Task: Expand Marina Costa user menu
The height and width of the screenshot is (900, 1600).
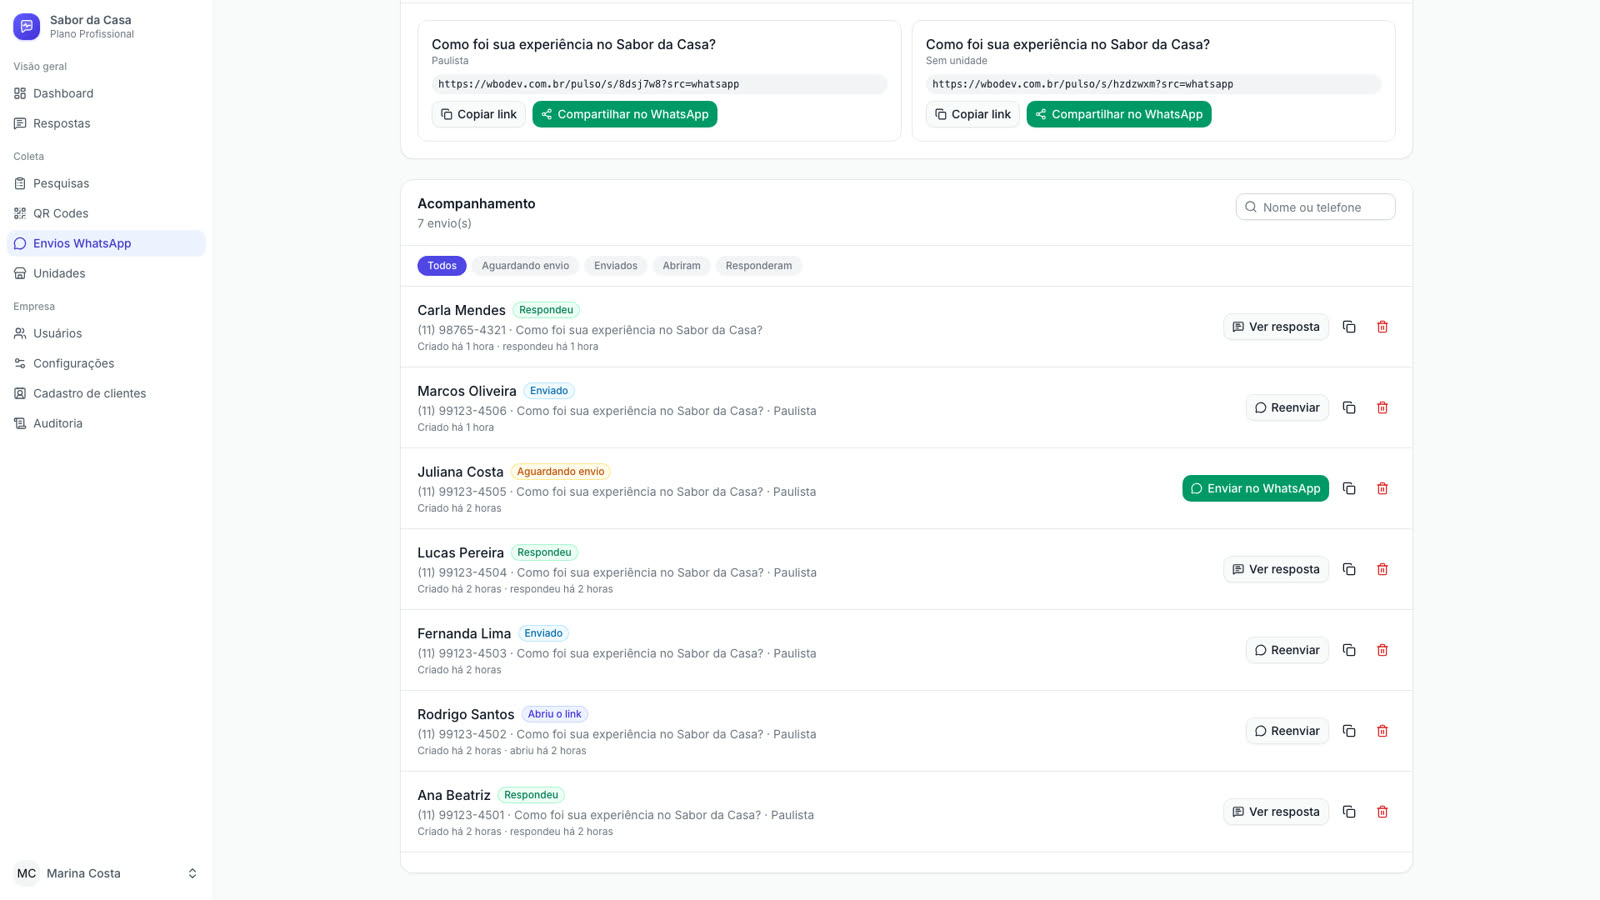Action: (x=106, y=873)
